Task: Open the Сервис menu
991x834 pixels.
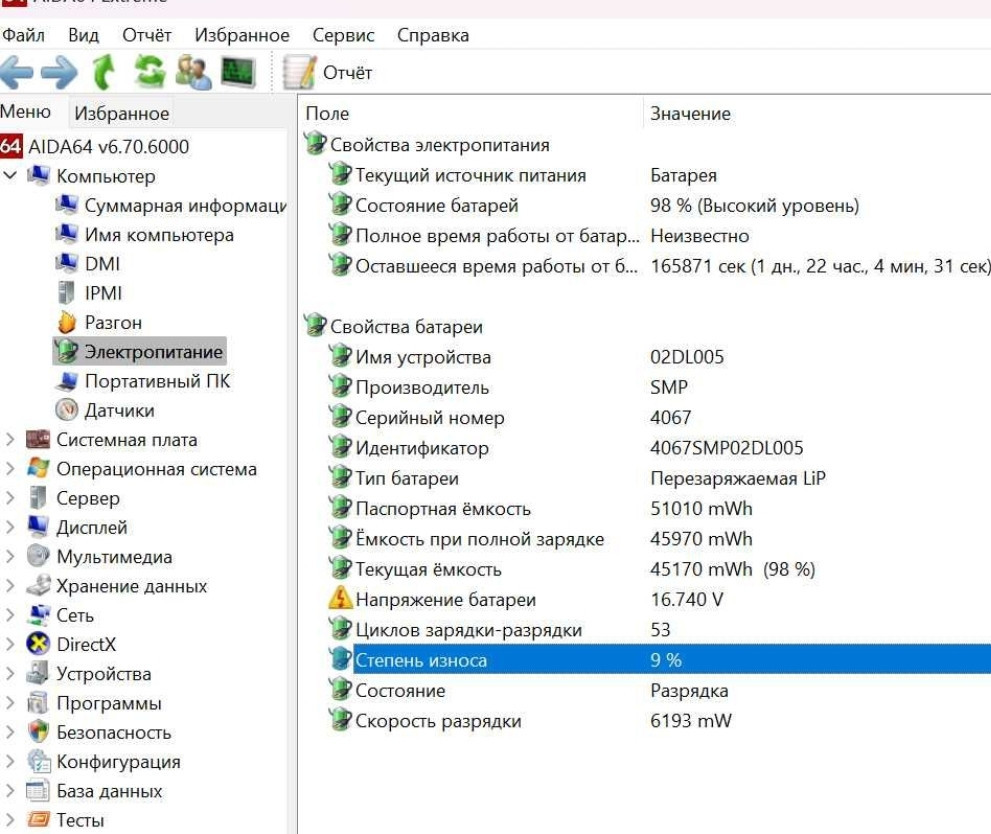Action: (x=343, y=35)
